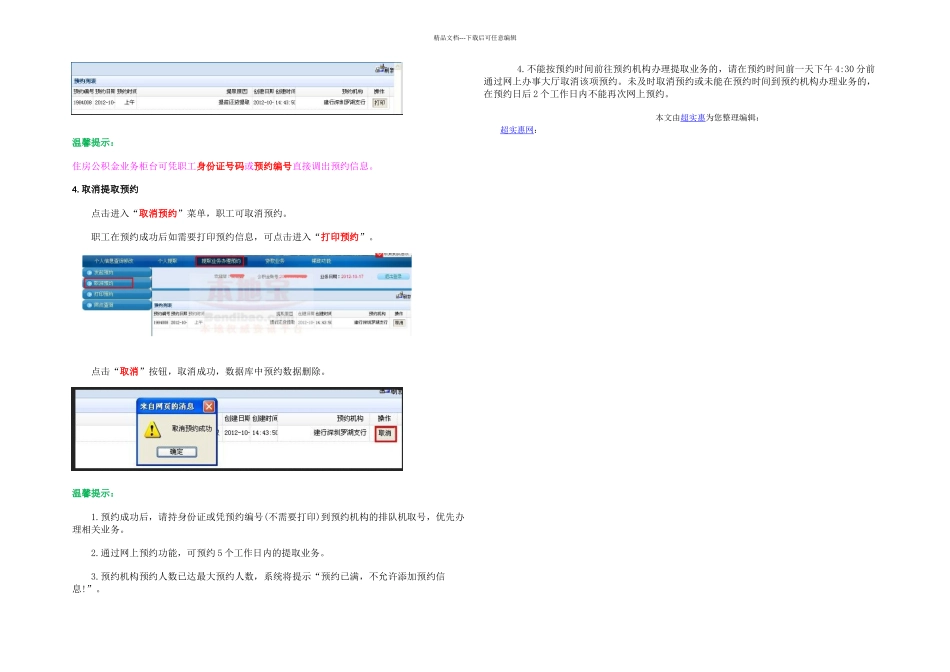Select the fourth sidebar item 网点查询
Screen dimensions: 950x672
116,305
